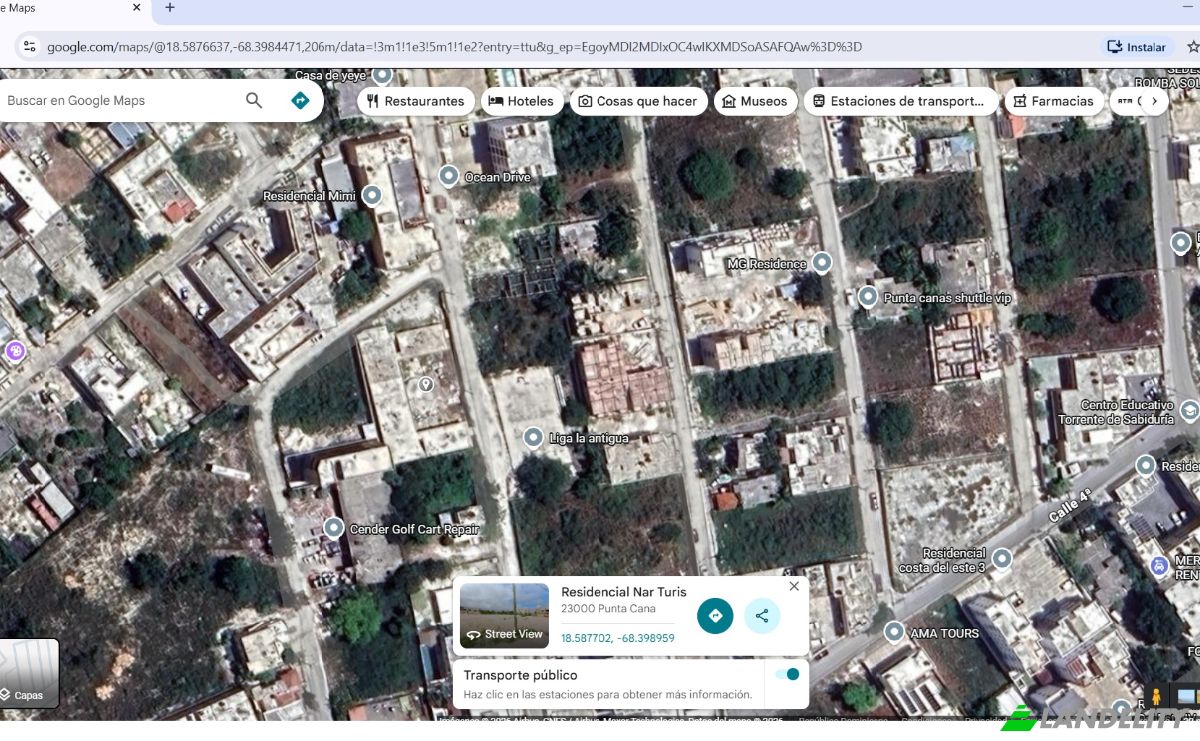Open the MG Residence marker

pos(821,262)
